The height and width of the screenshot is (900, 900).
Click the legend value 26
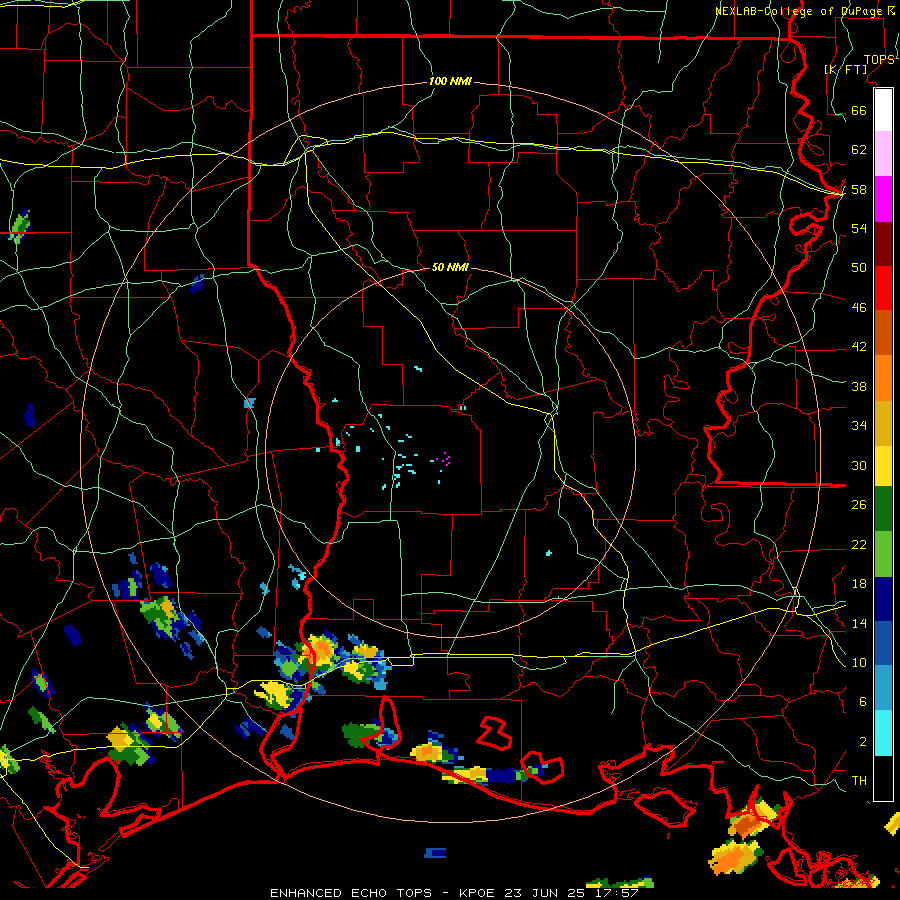(x=859, y=505)
